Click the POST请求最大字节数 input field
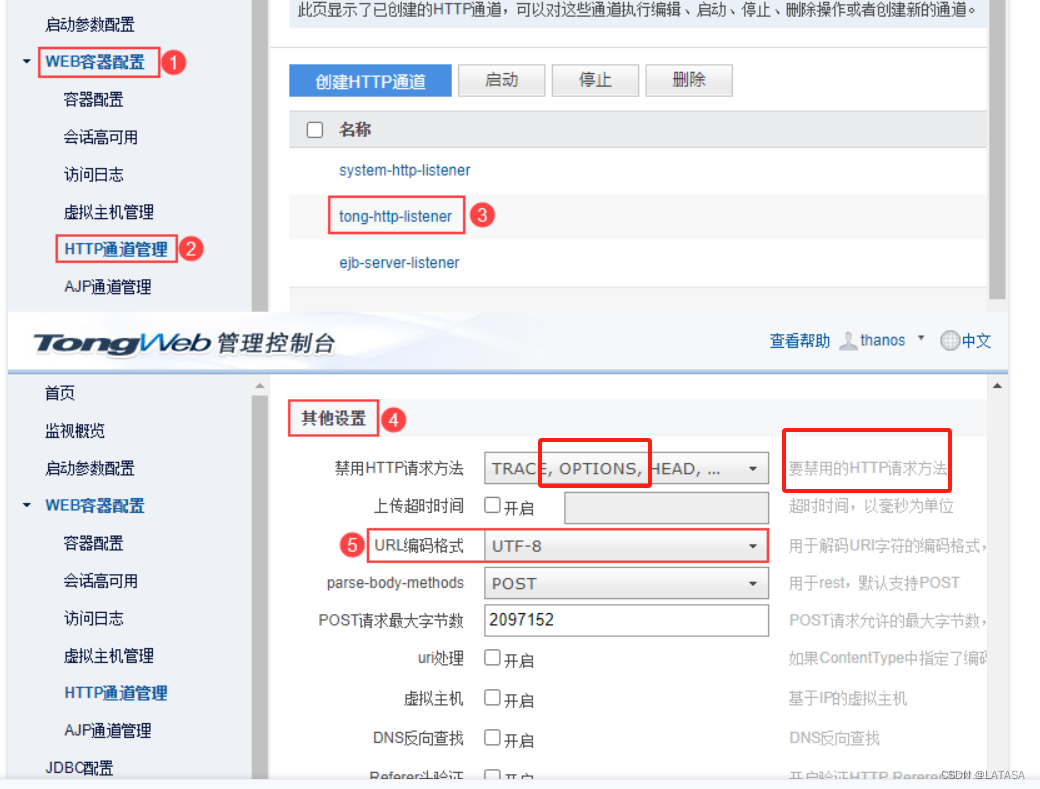 click(x=626, y=620)
